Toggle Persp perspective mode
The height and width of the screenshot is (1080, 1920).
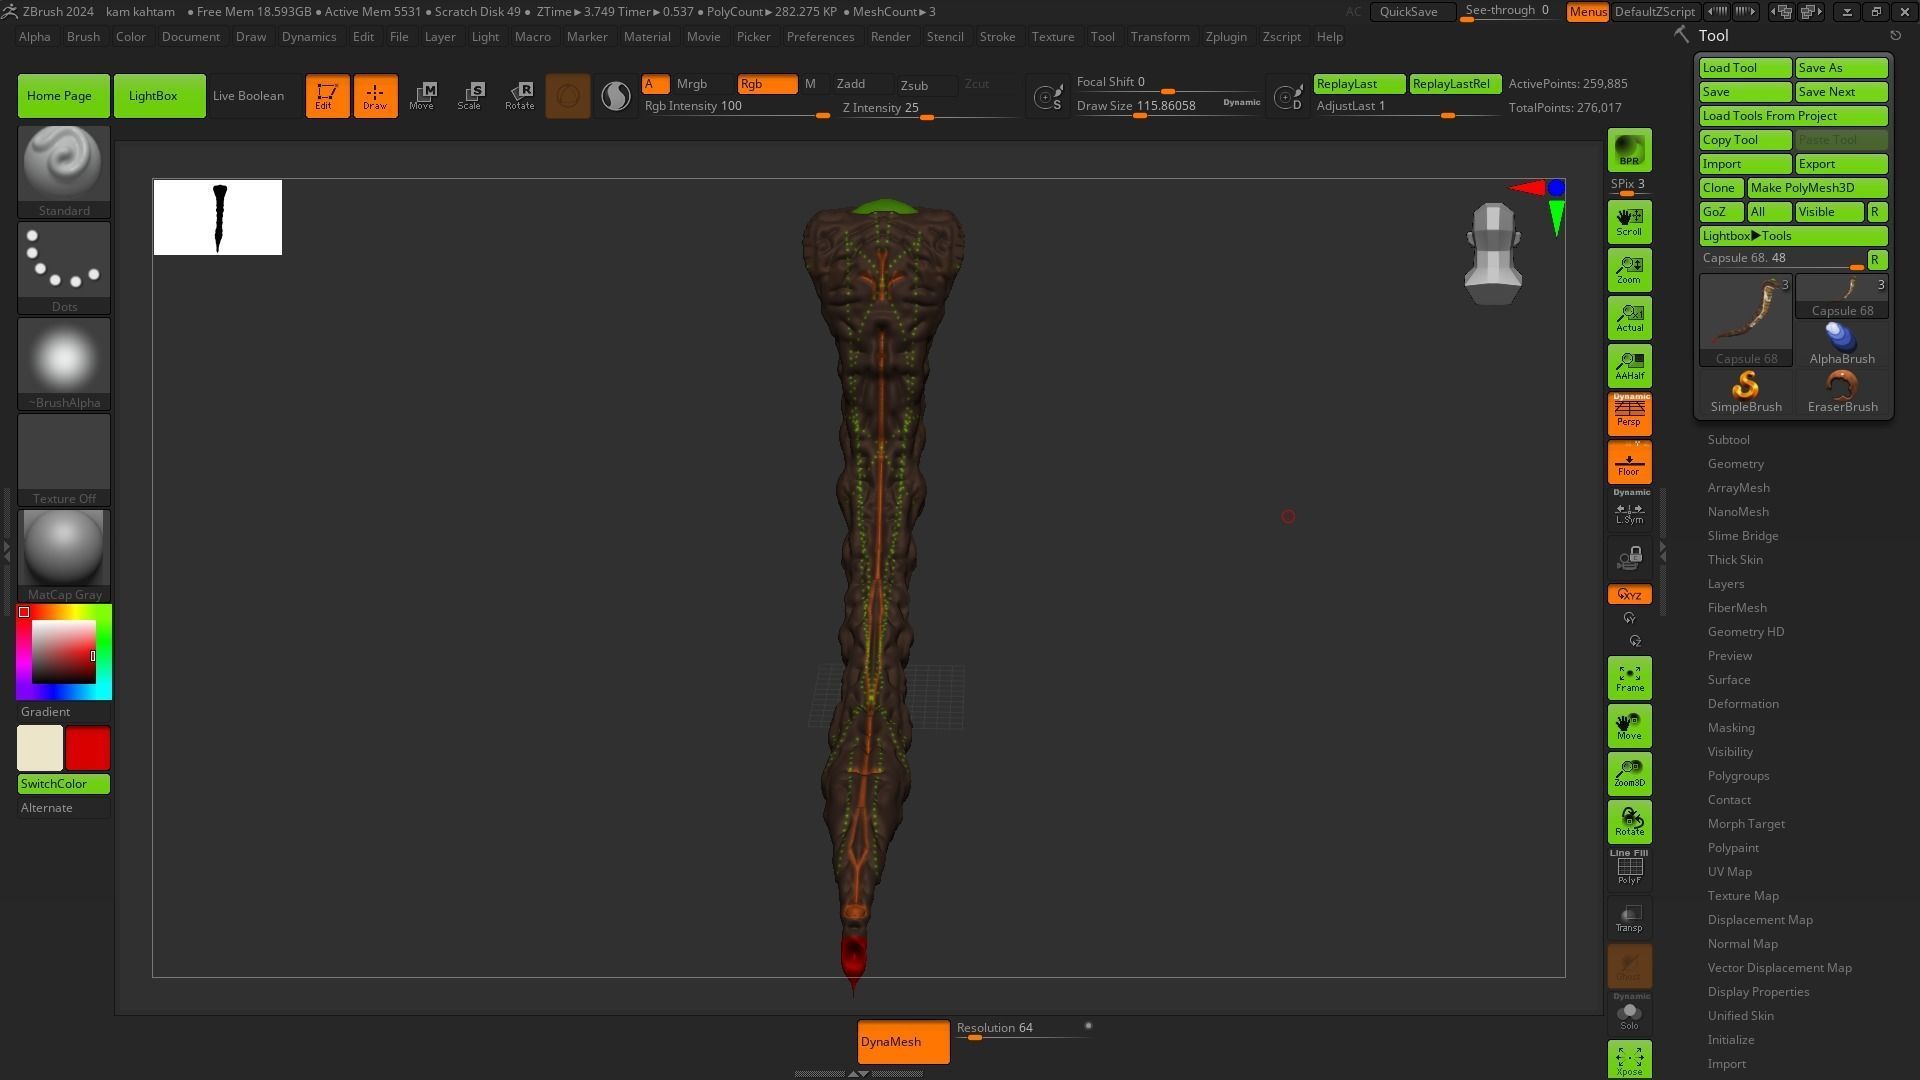point(1629,414)
